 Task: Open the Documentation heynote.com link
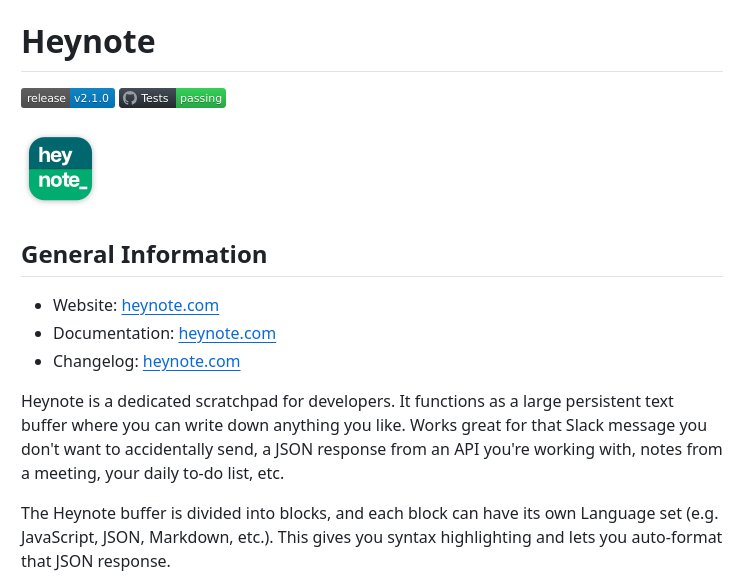coord(227,333)
